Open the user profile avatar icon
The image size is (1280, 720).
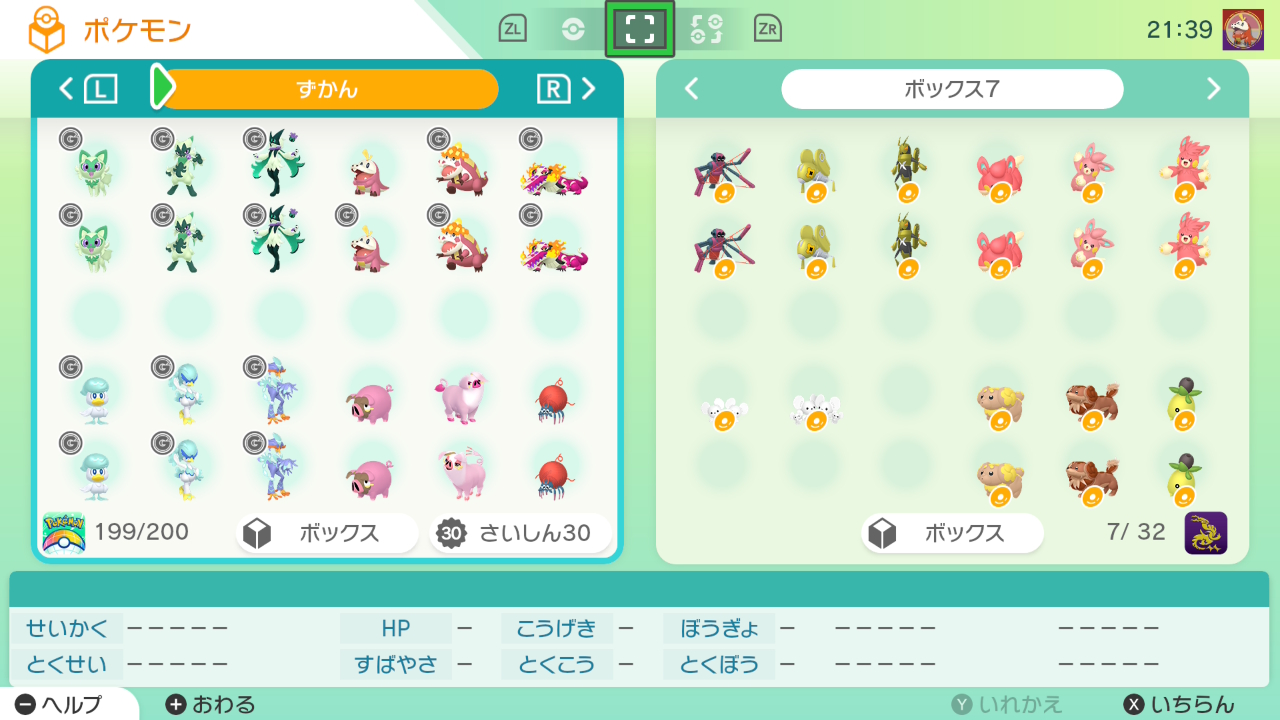(x=1243, y=30)
